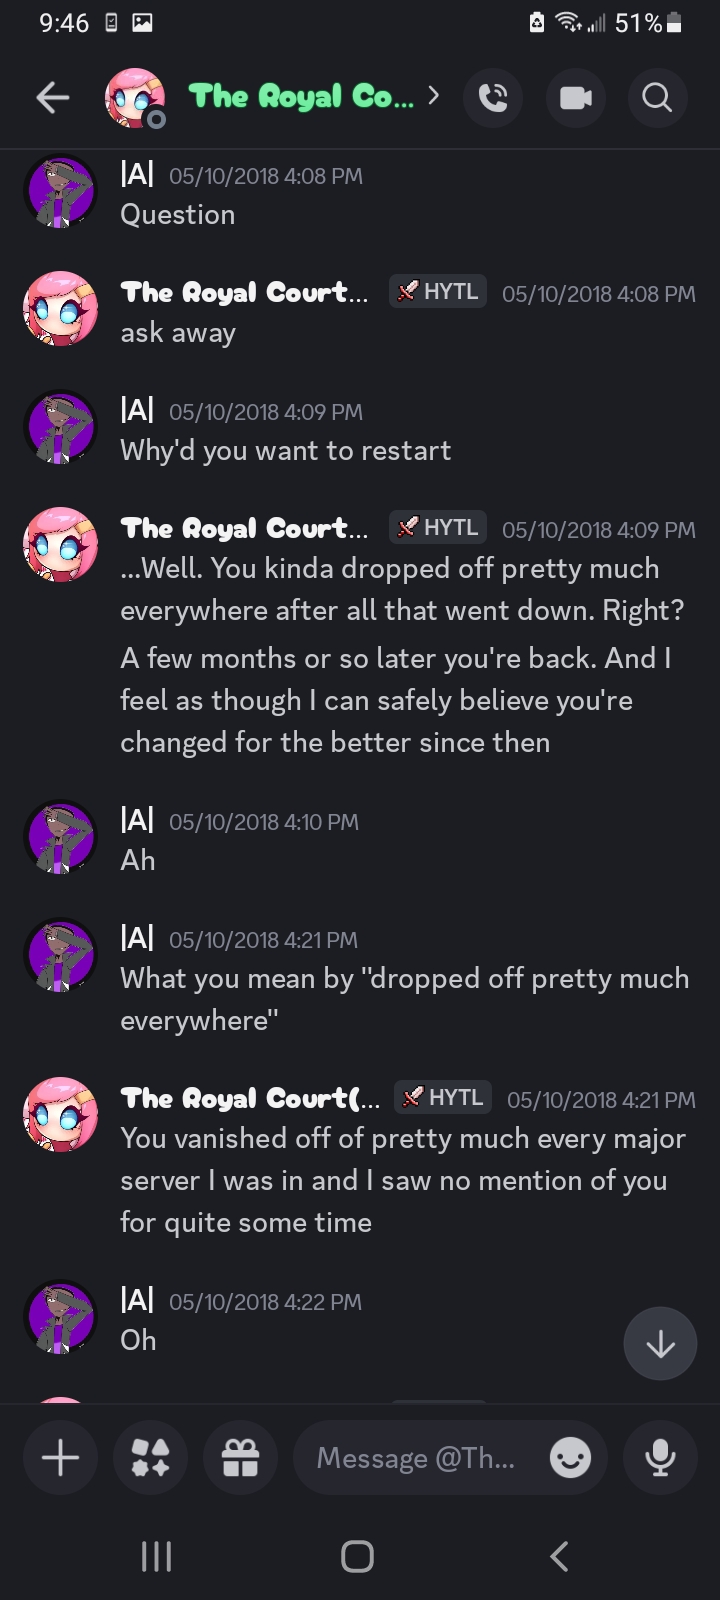Tap the header profile avatar

click(x=135, y=97)
